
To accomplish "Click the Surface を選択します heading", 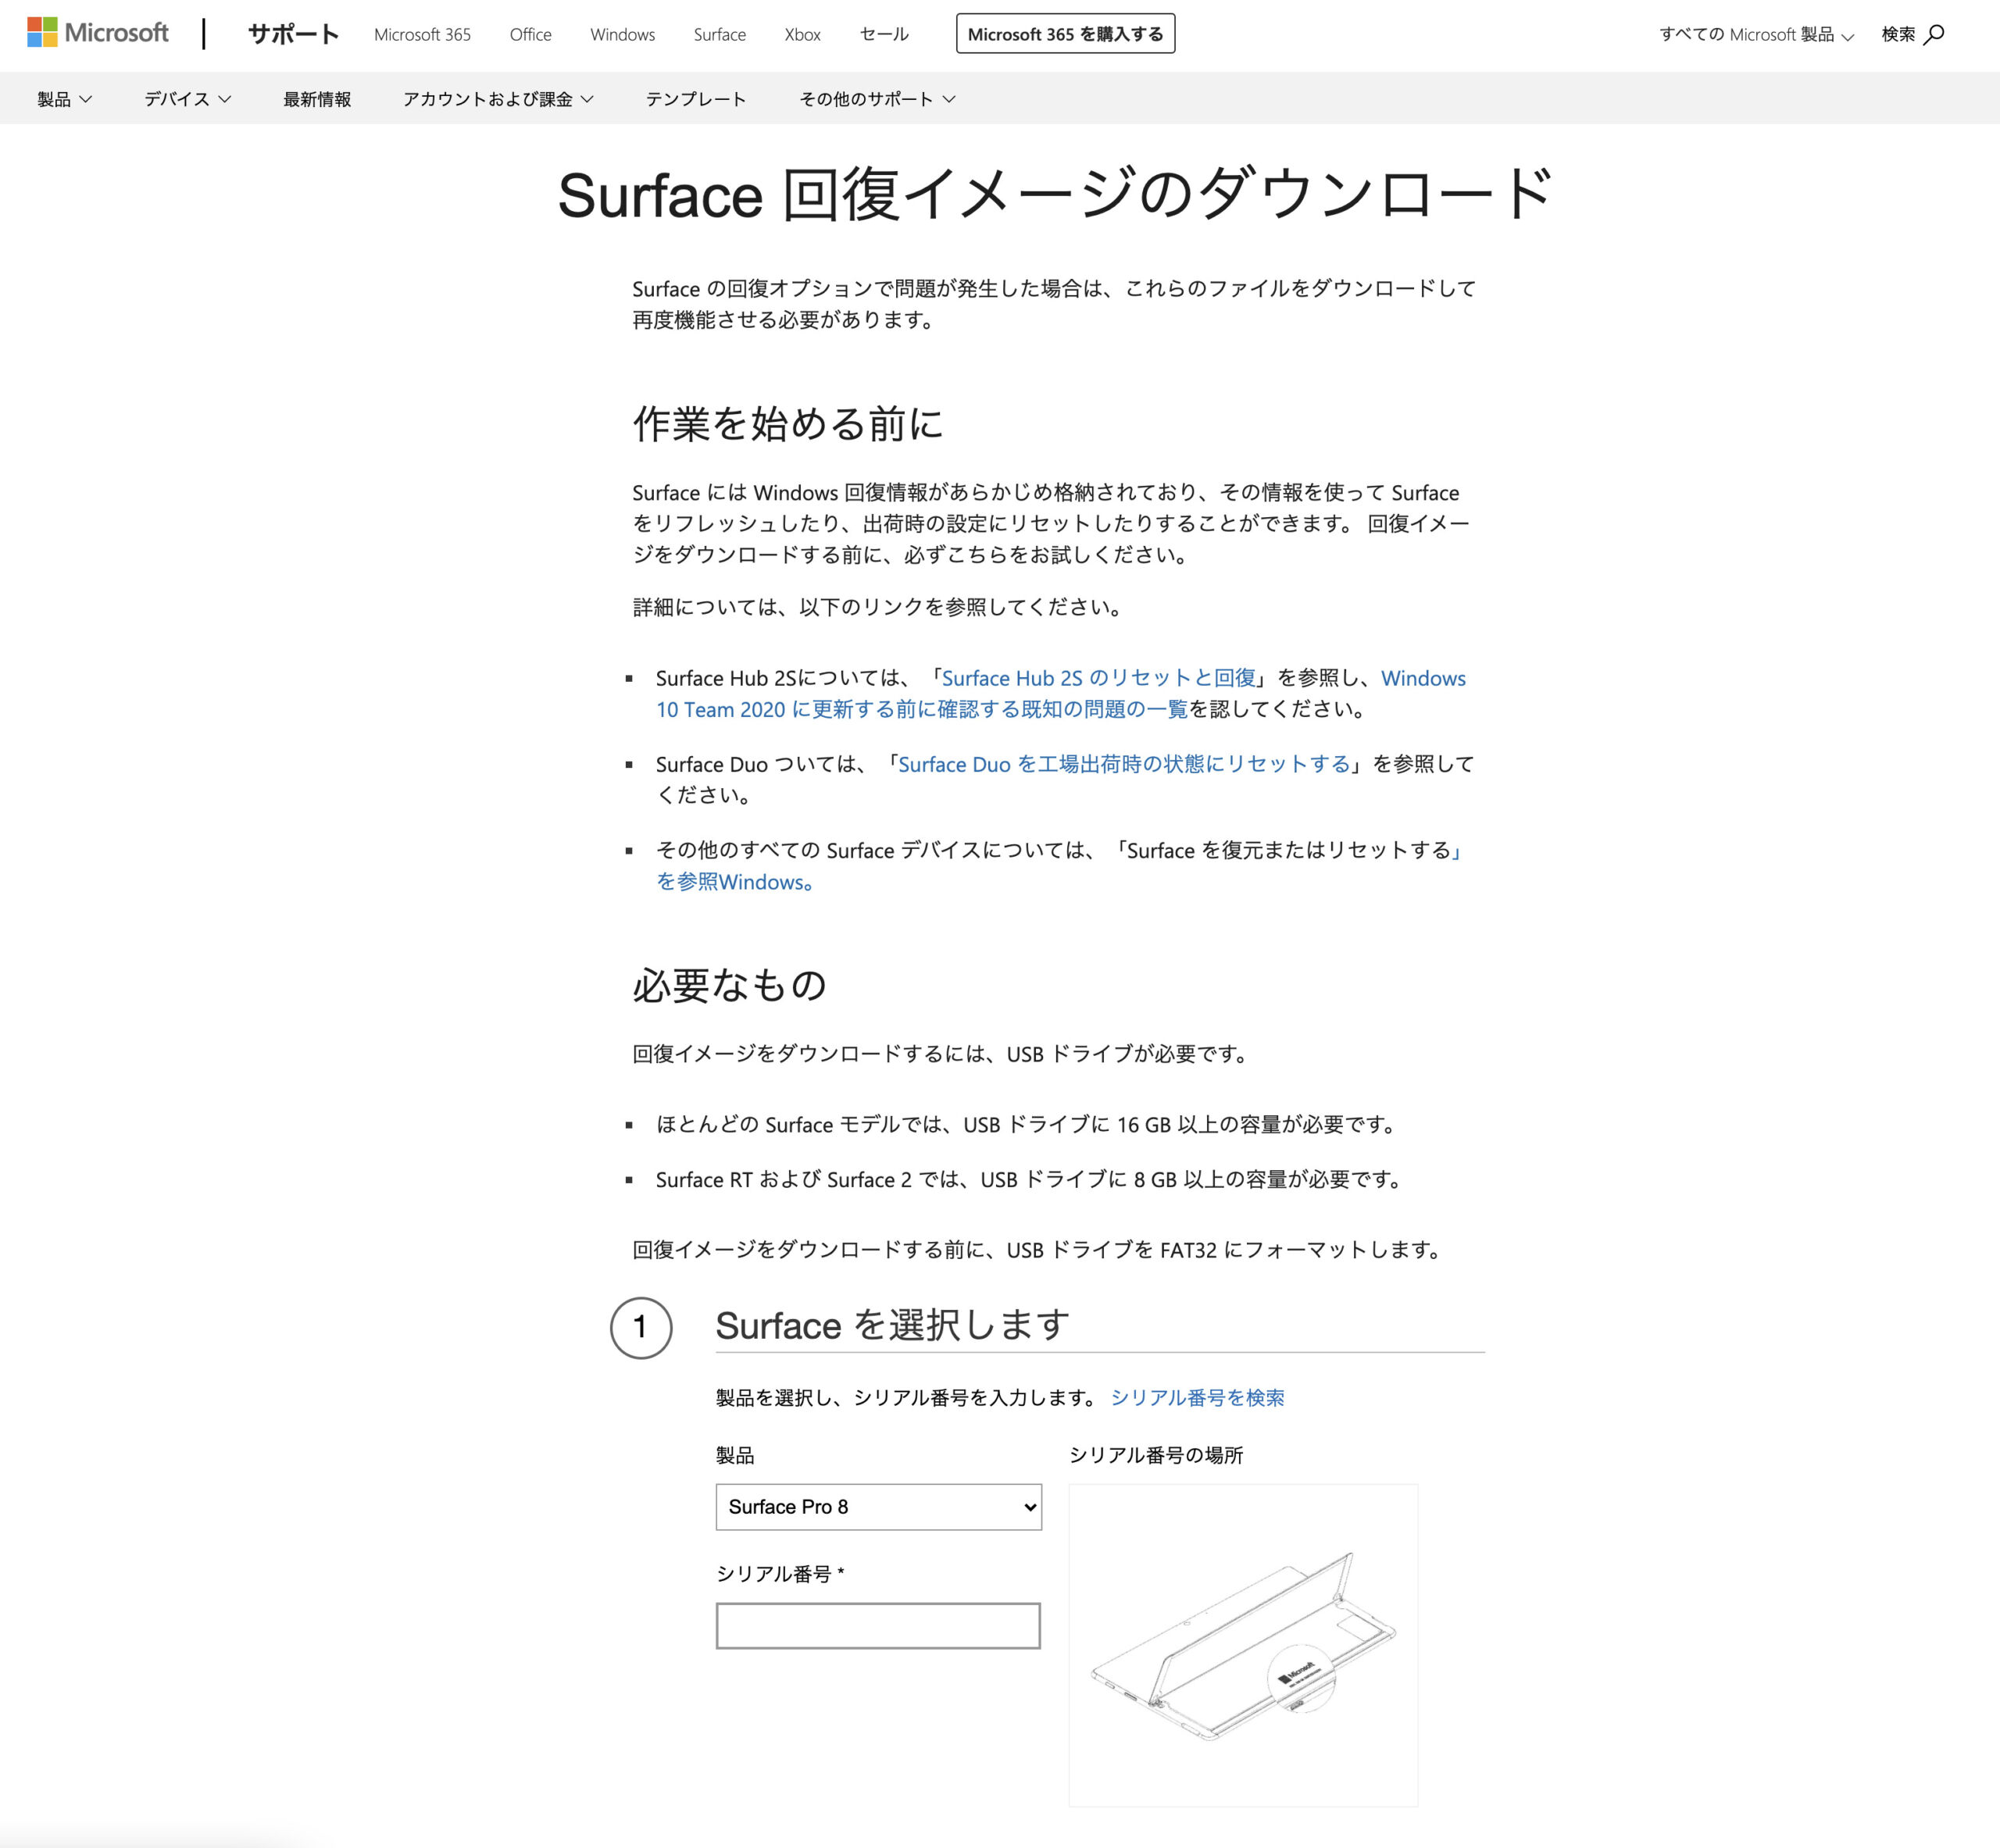I will (892, 1325).
